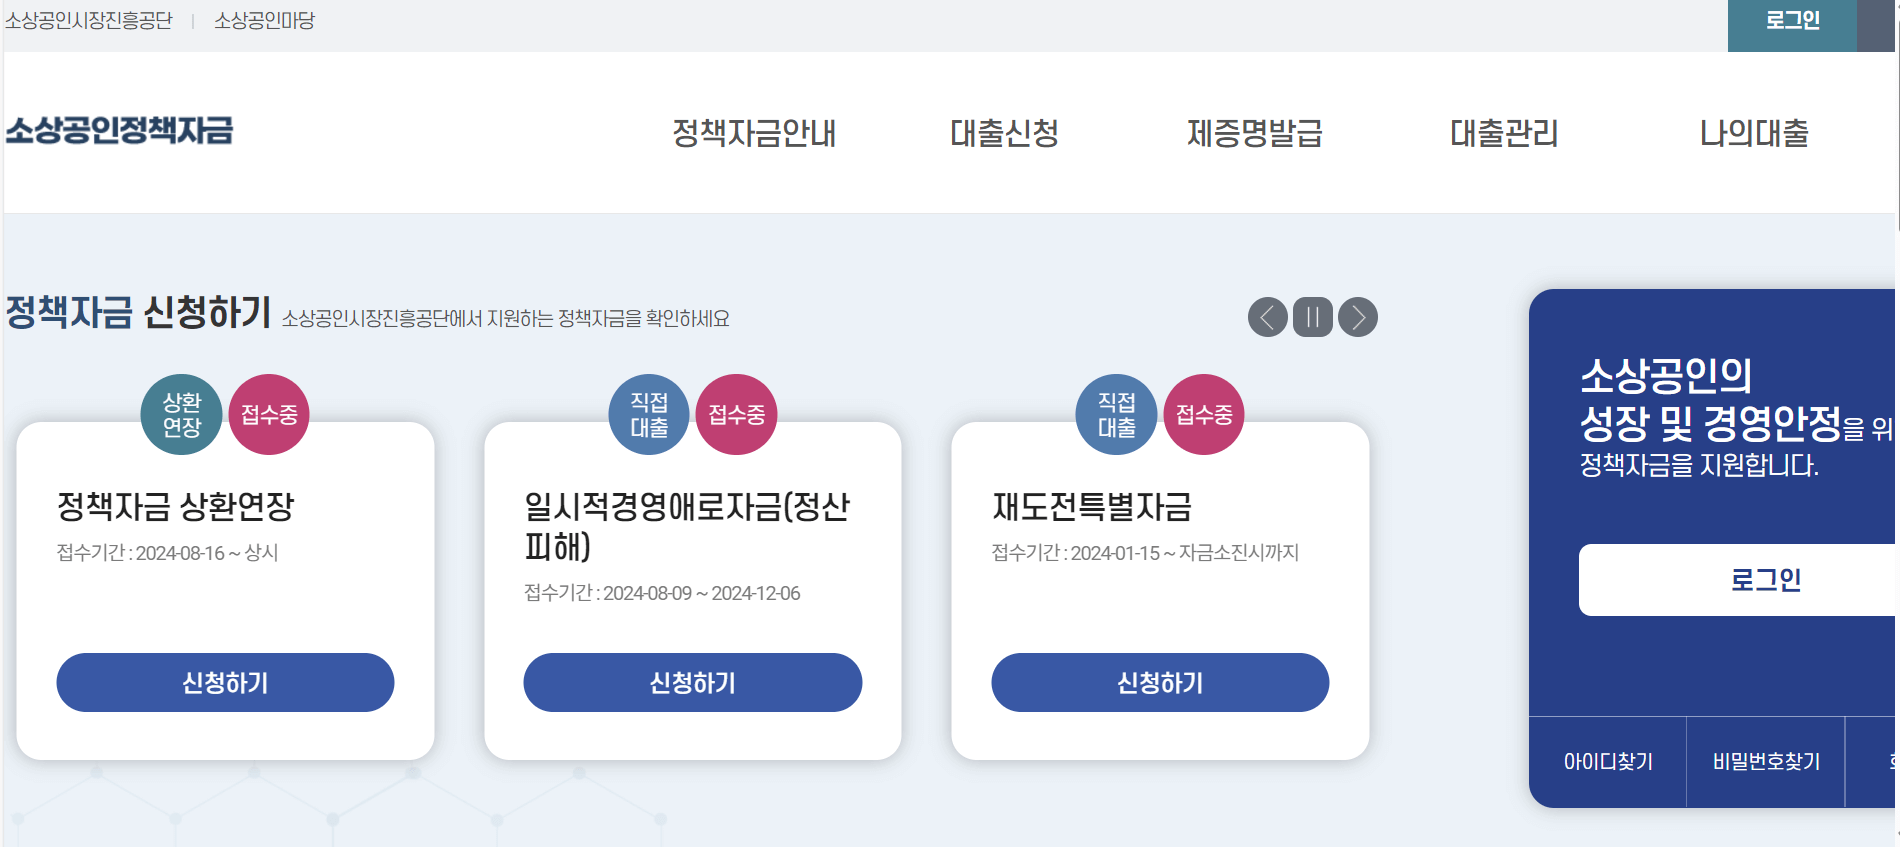Open the 대출신청 menu

coord(1006,134)
